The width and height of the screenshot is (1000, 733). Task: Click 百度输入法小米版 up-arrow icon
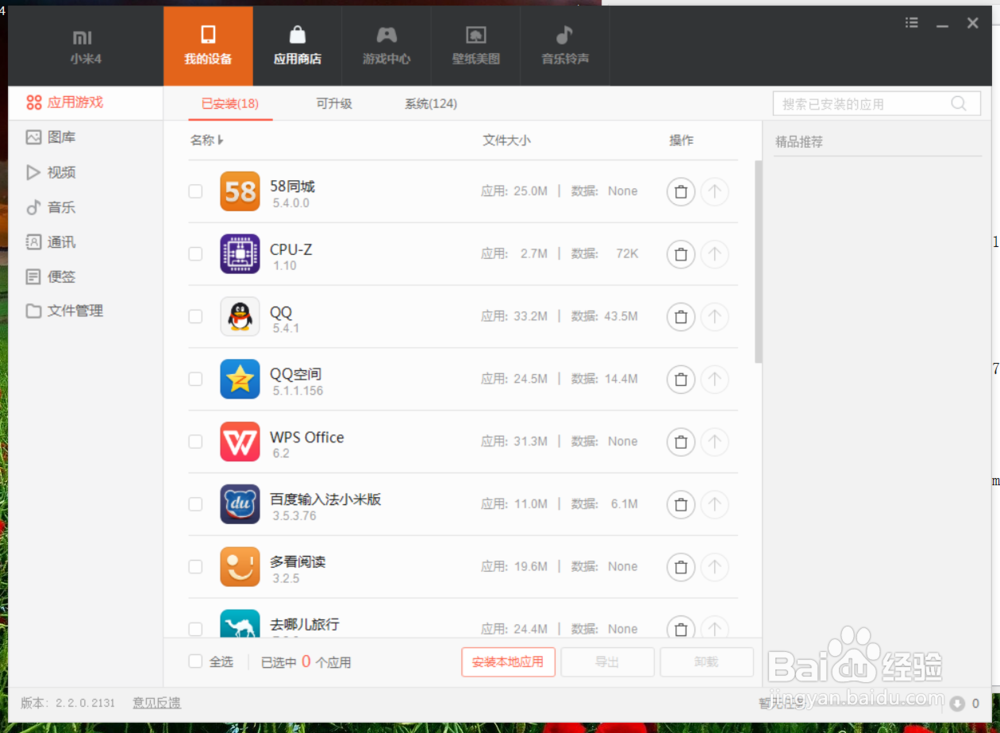pyautogui.click(x=714, y=504)
